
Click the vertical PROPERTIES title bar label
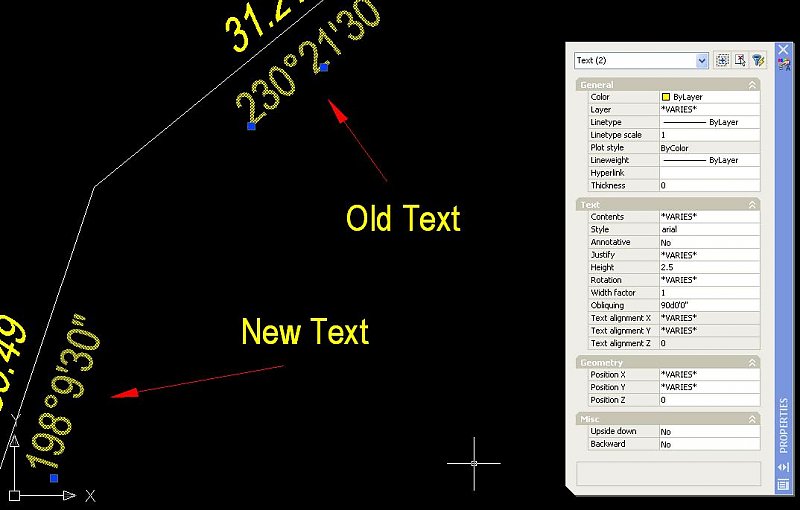tap(783, 426)
